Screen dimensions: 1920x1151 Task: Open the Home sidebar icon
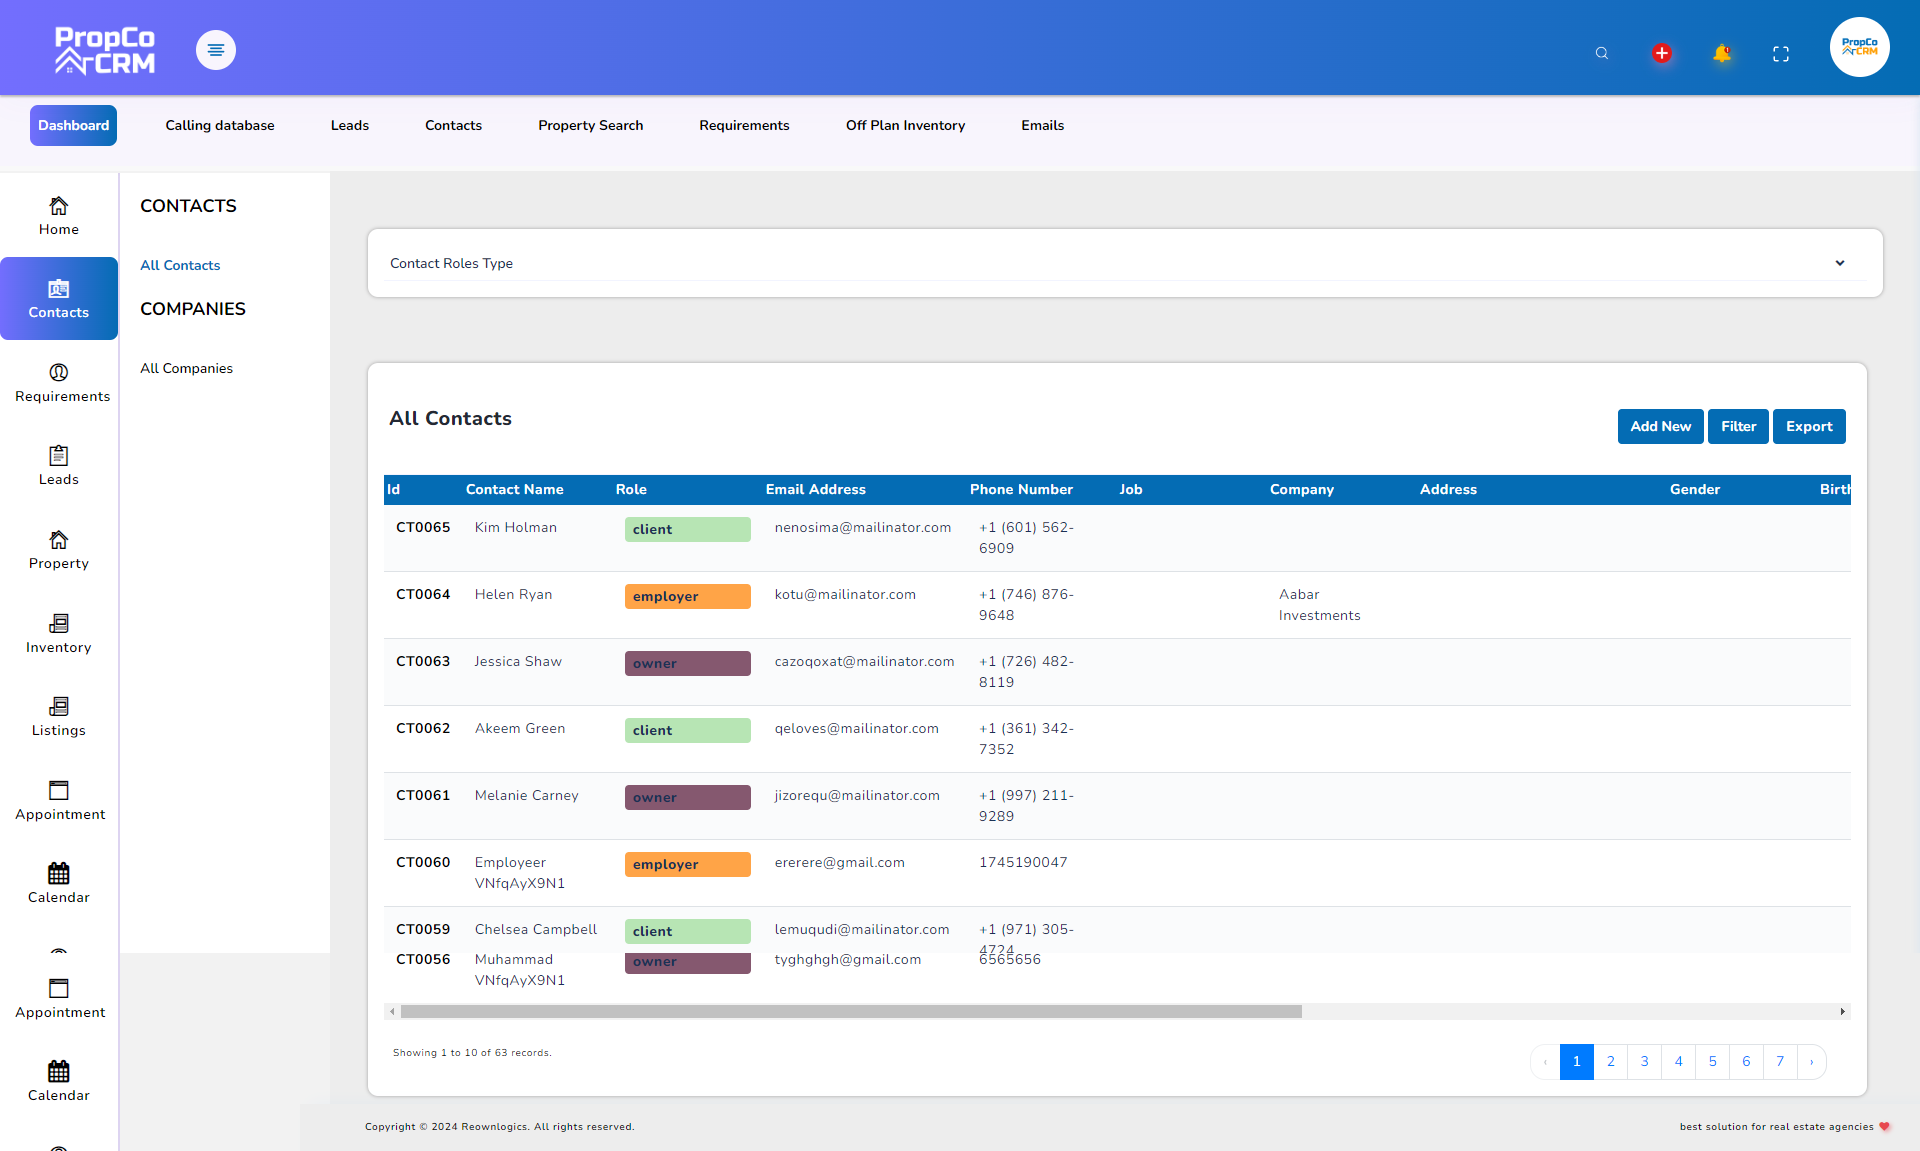(x=59, y=215)
